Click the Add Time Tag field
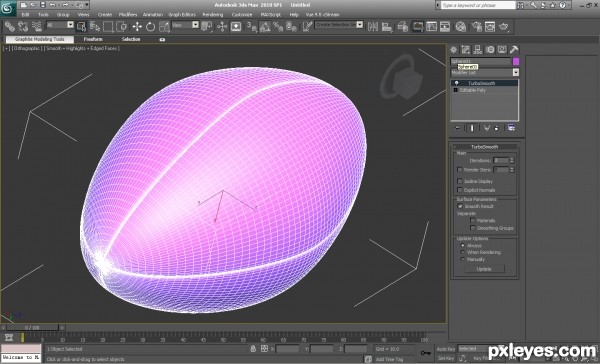Screen dimensions: 600x364 390,359
